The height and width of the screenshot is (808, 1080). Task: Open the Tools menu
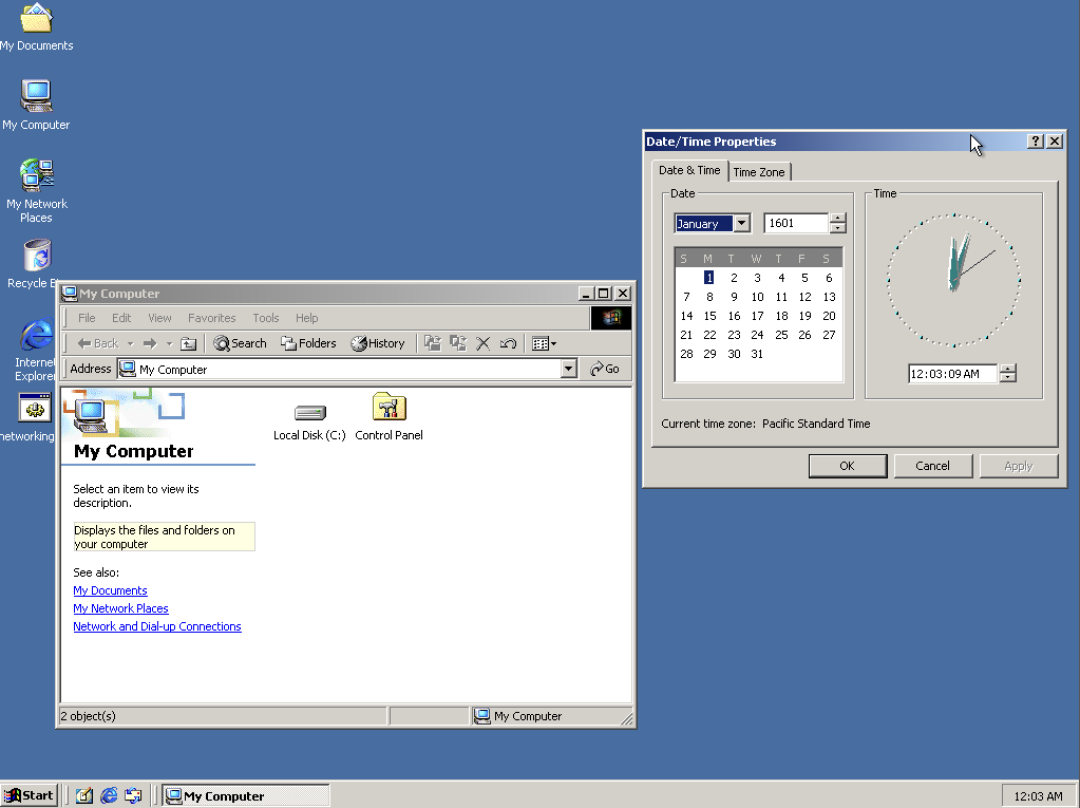(x=266, y=318)
